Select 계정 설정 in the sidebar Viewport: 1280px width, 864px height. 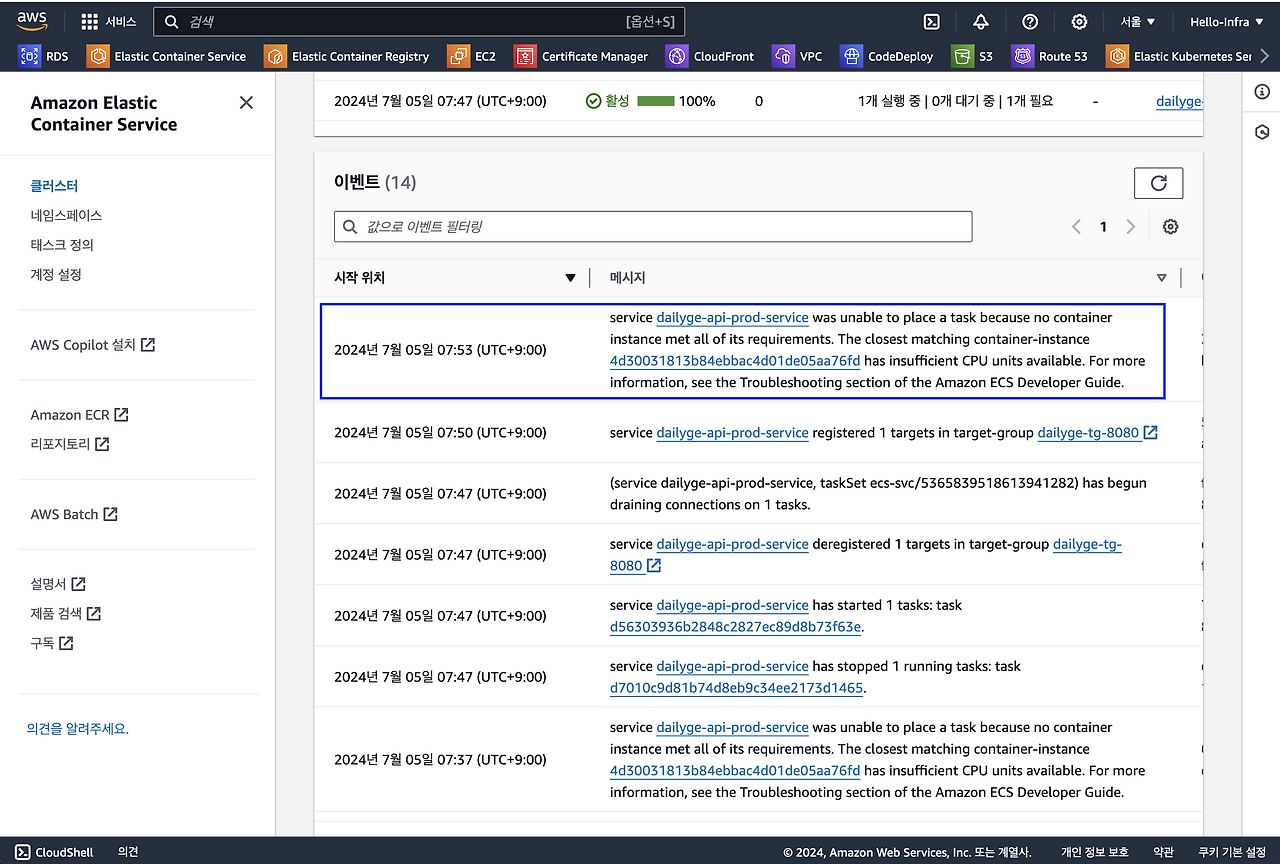(56, 274)
